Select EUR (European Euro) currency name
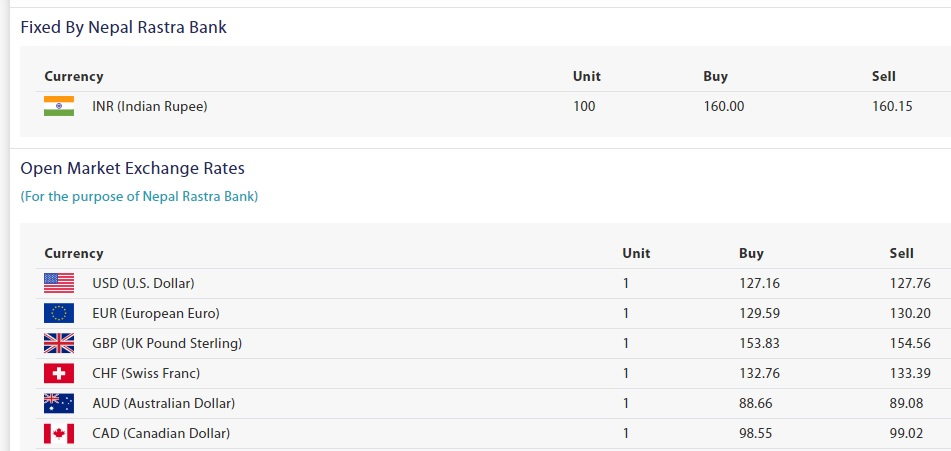 pyautogui.click(x=155, y=313)
